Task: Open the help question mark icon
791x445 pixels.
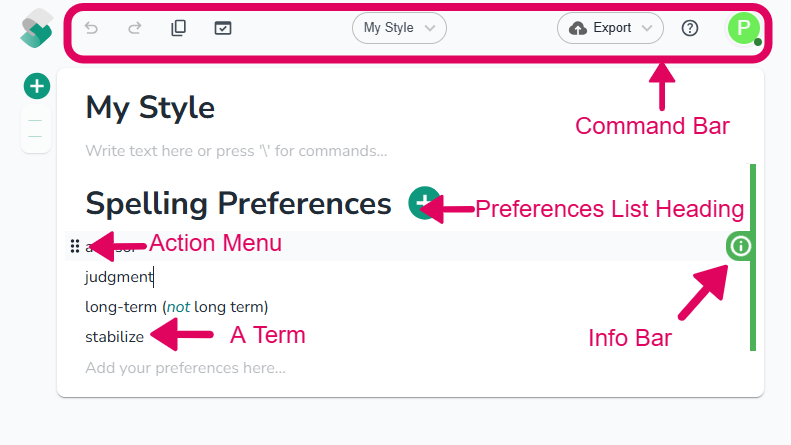Action: point(690,28)
